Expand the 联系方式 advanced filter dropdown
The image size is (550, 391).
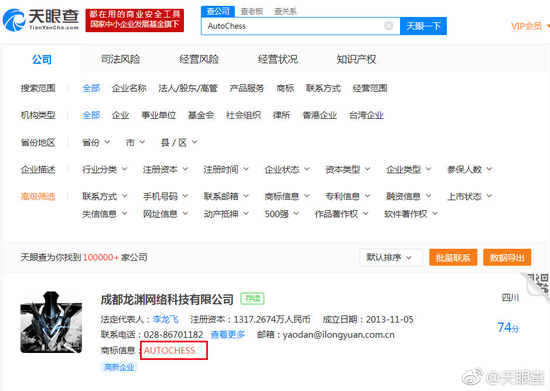(x=105, y=196)
